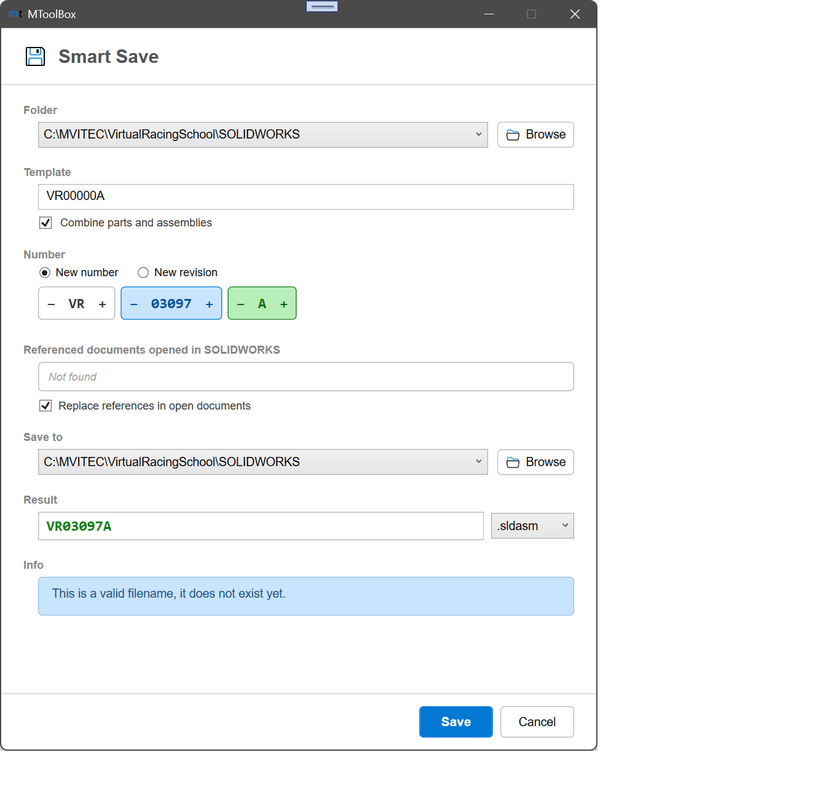Select the New revision radio button
This screenshot has width=820, height=786.
(x=143, y=272)
